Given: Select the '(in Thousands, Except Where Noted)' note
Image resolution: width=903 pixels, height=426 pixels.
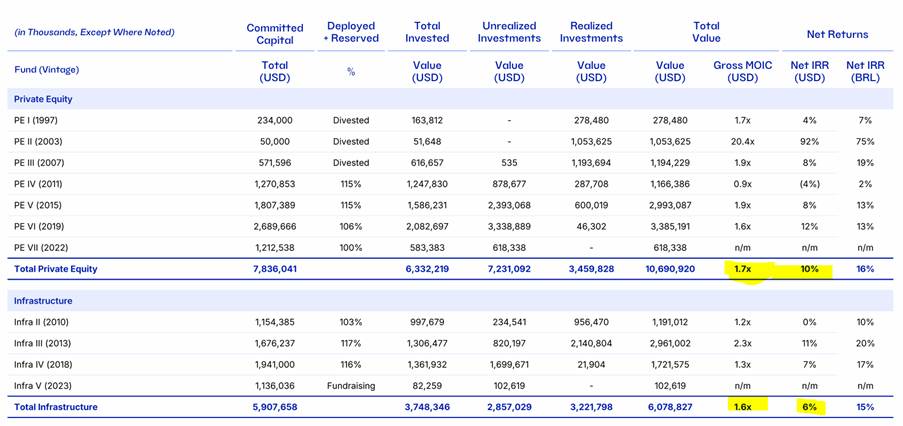Looking at the screenshot, I should (x=94, y=32).
